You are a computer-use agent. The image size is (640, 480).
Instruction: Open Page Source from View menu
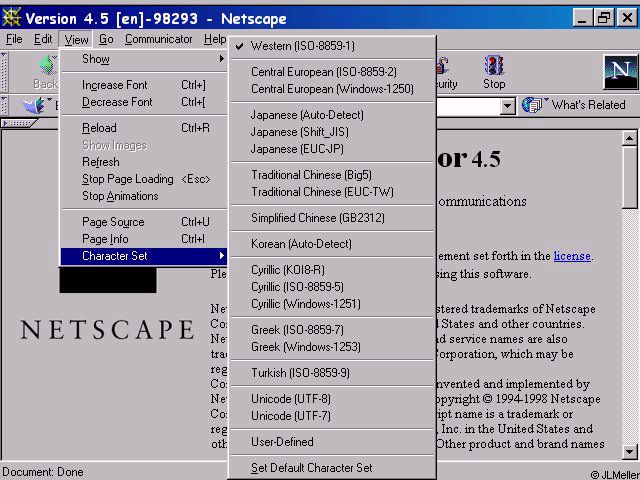(x=144, y=222)
